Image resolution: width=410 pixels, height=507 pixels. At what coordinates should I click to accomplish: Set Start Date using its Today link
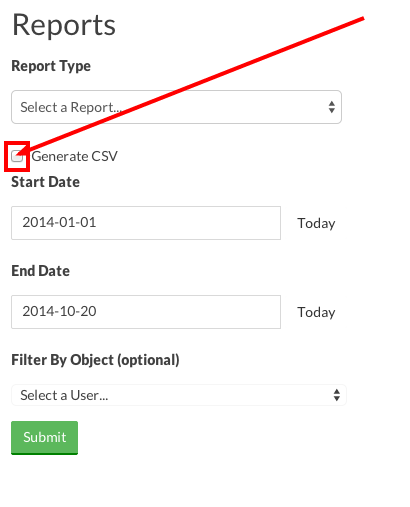[316, 223]
